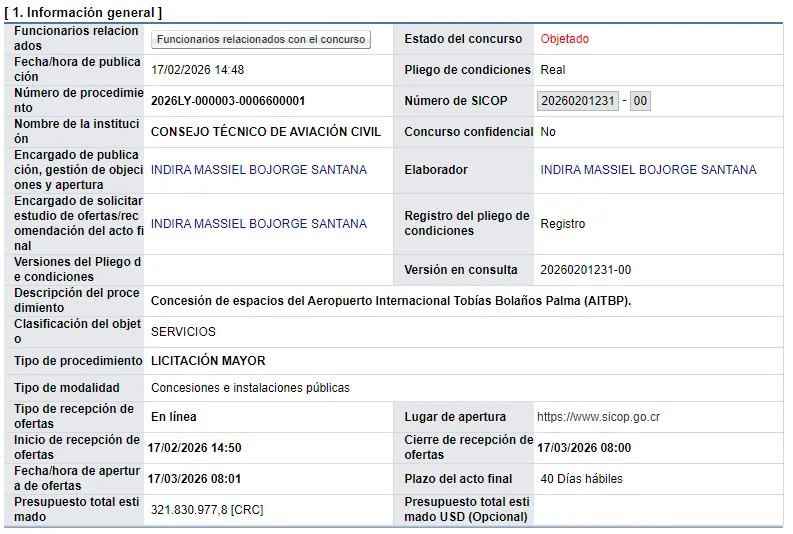Click the Plazo del acto final value 40 Días hábiles
Viewport: 793px width, 534px height.
pyautogui.click(x=581, y=479)
